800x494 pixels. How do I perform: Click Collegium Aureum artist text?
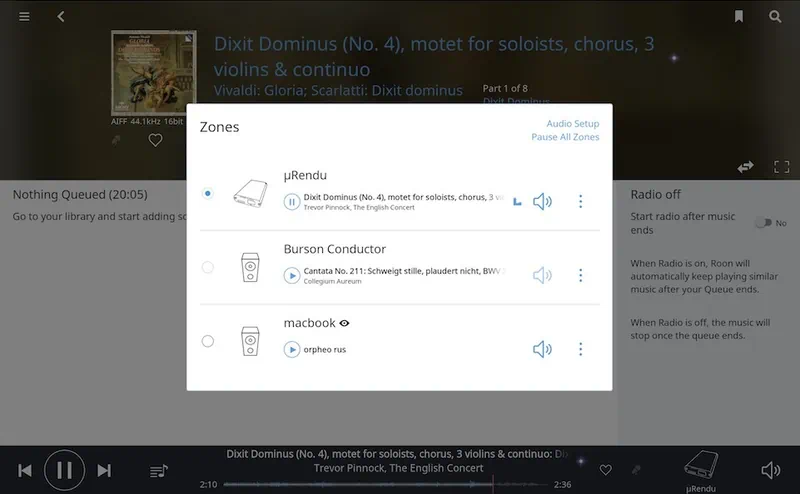(x=332, y=282)
